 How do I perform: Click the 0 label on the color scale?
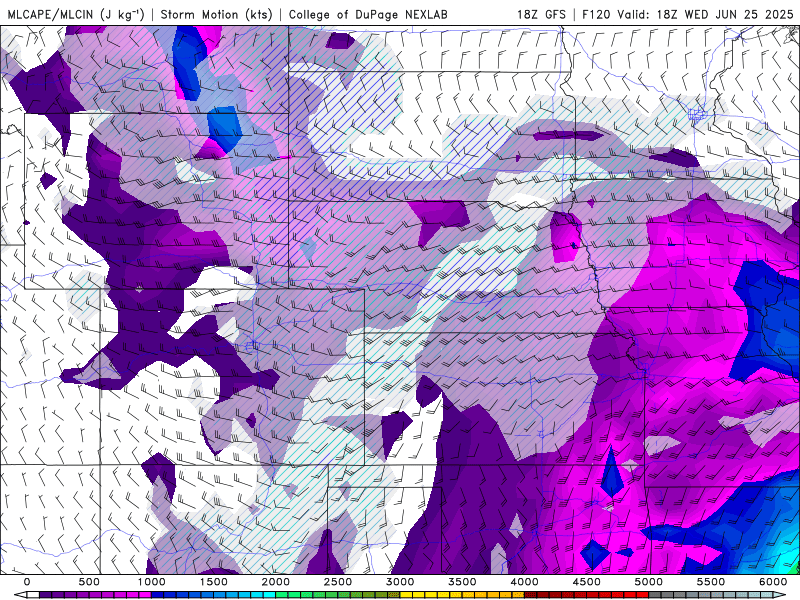coord(27,582)
